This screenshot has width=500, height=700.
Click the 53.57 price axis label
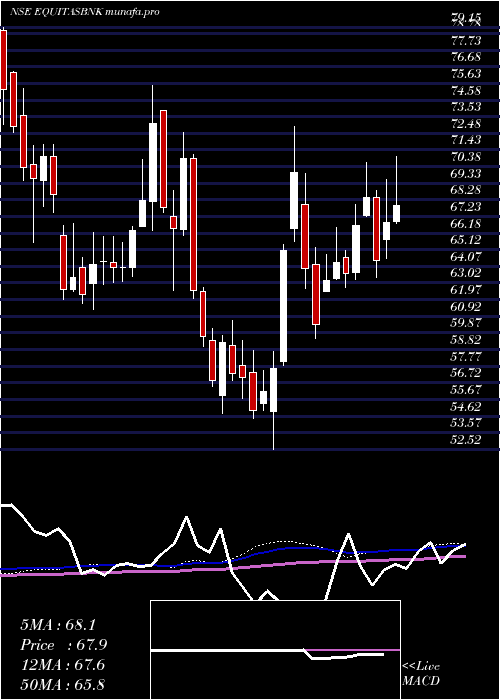click(x=466, y=423)
